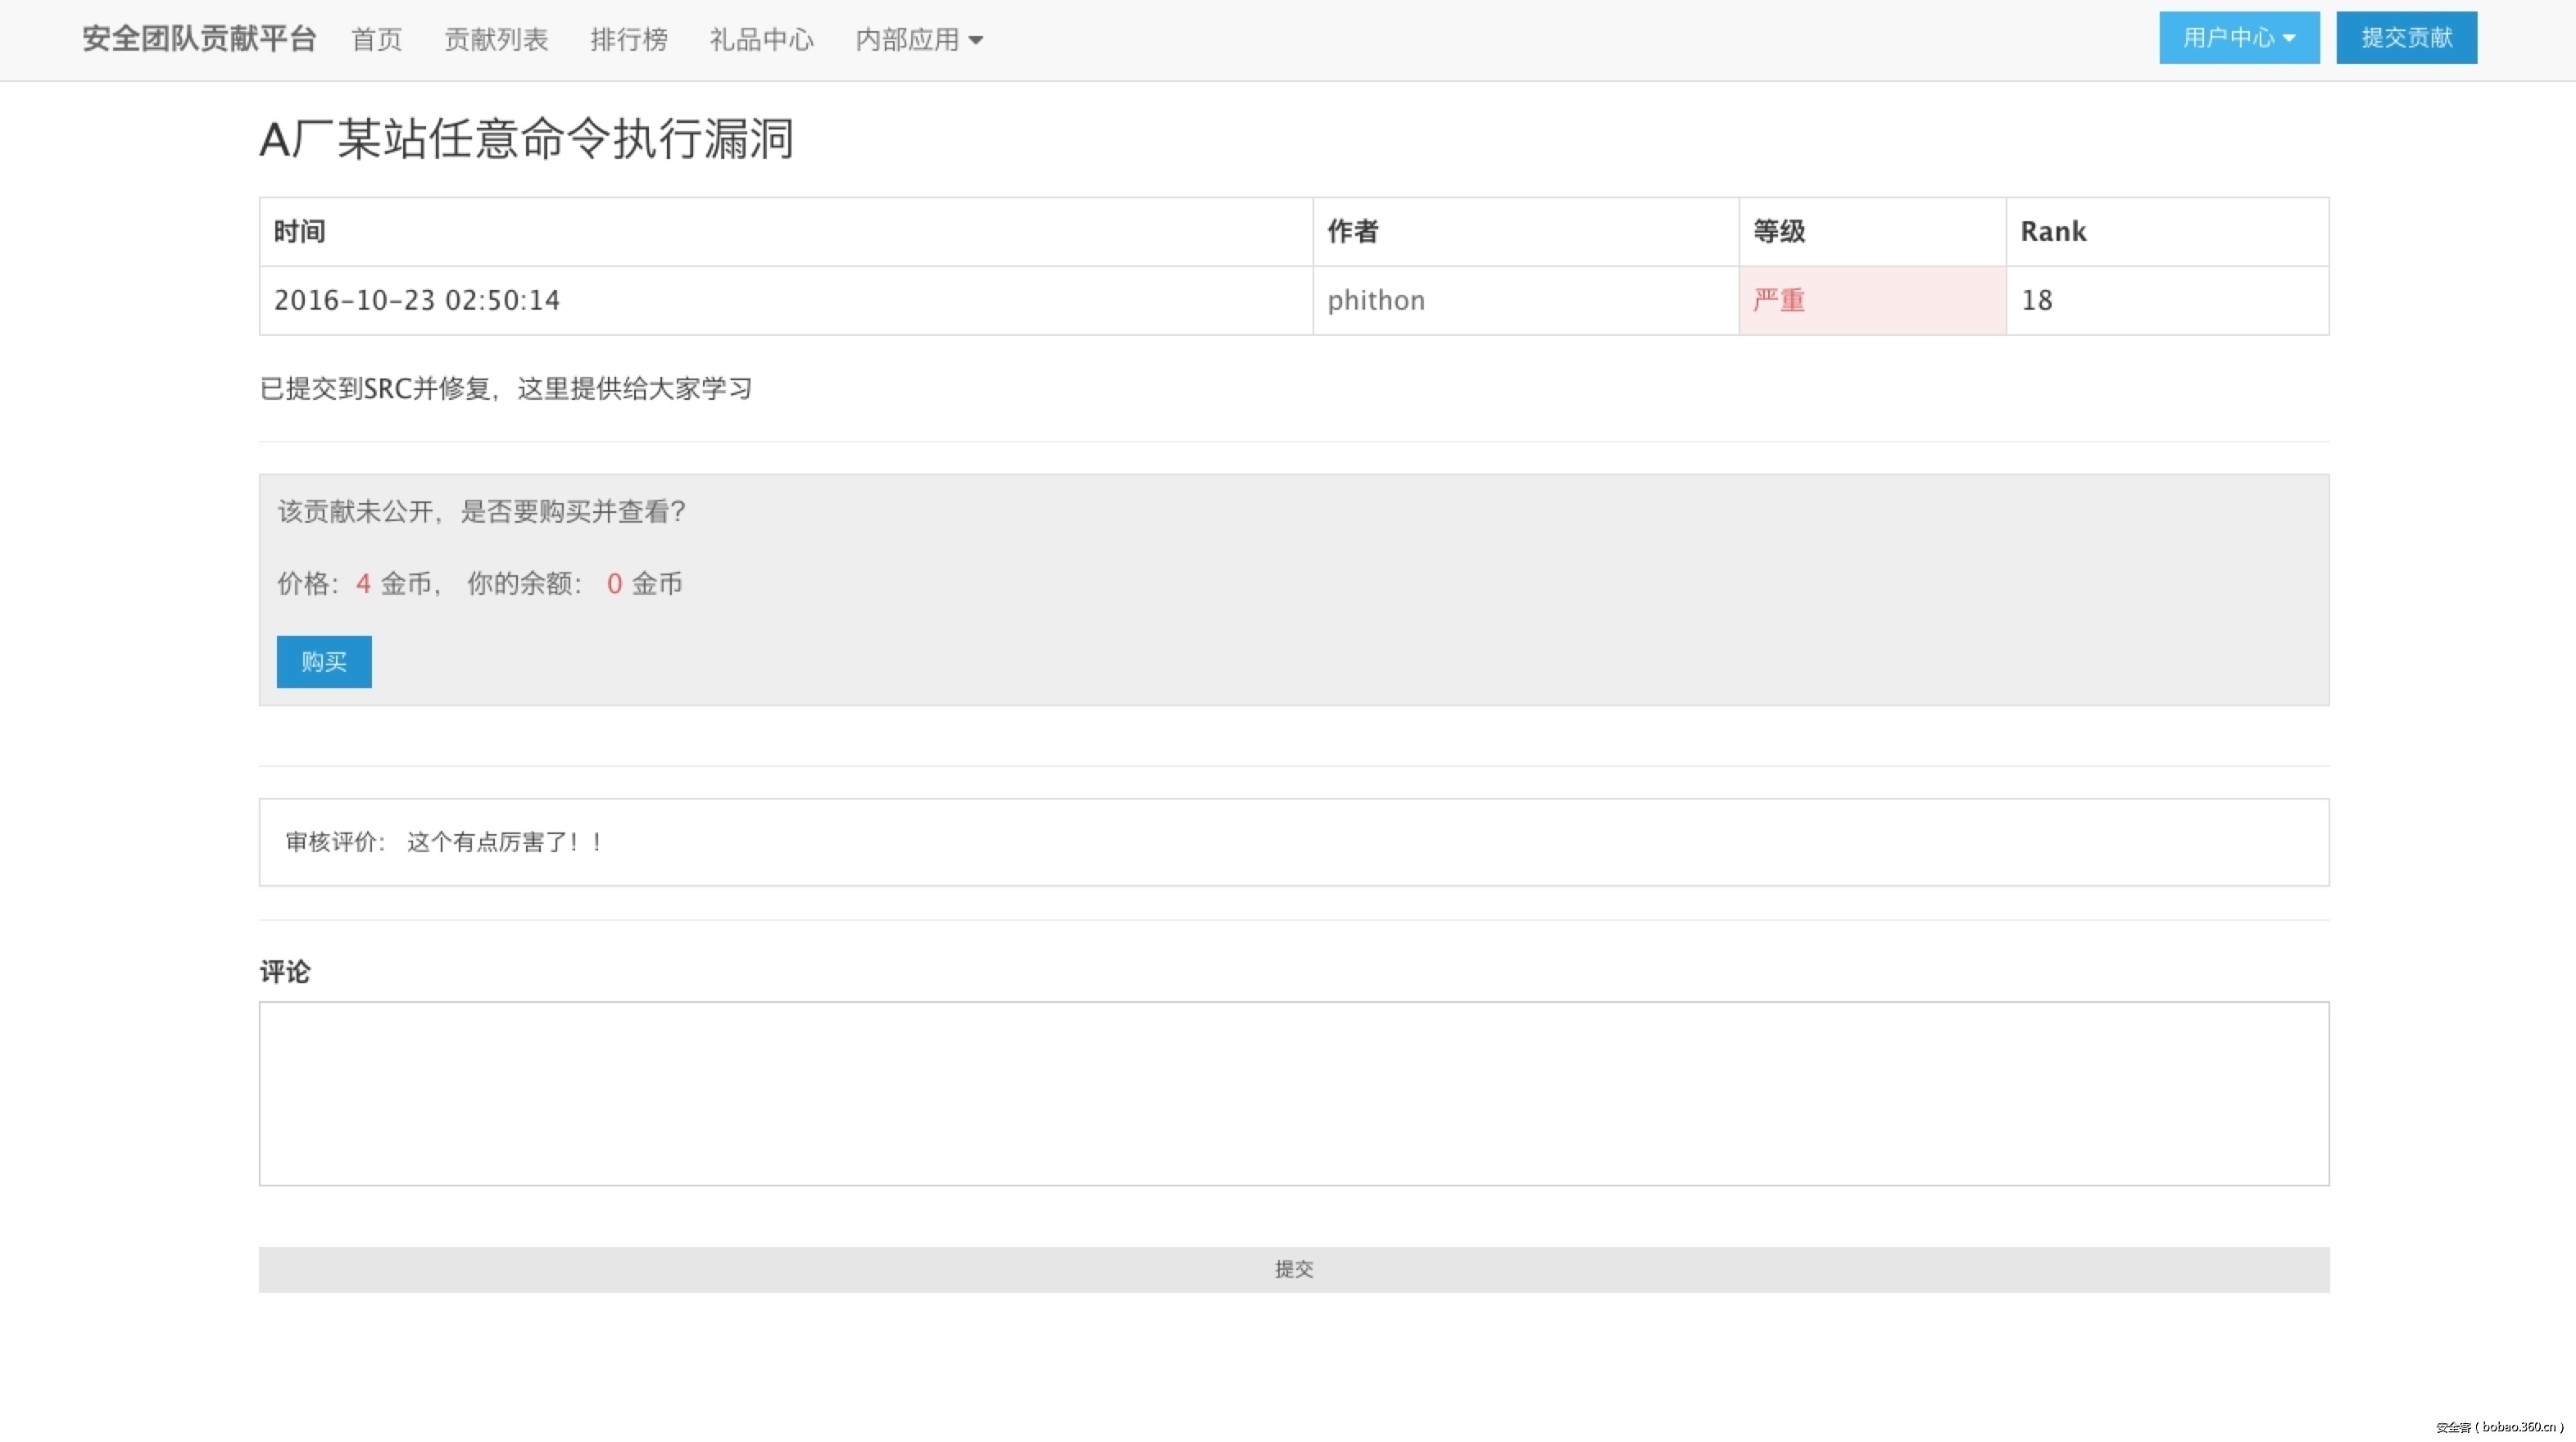
Task: Click the caret arrow in 用户中心
Action: coord(2289,39)
